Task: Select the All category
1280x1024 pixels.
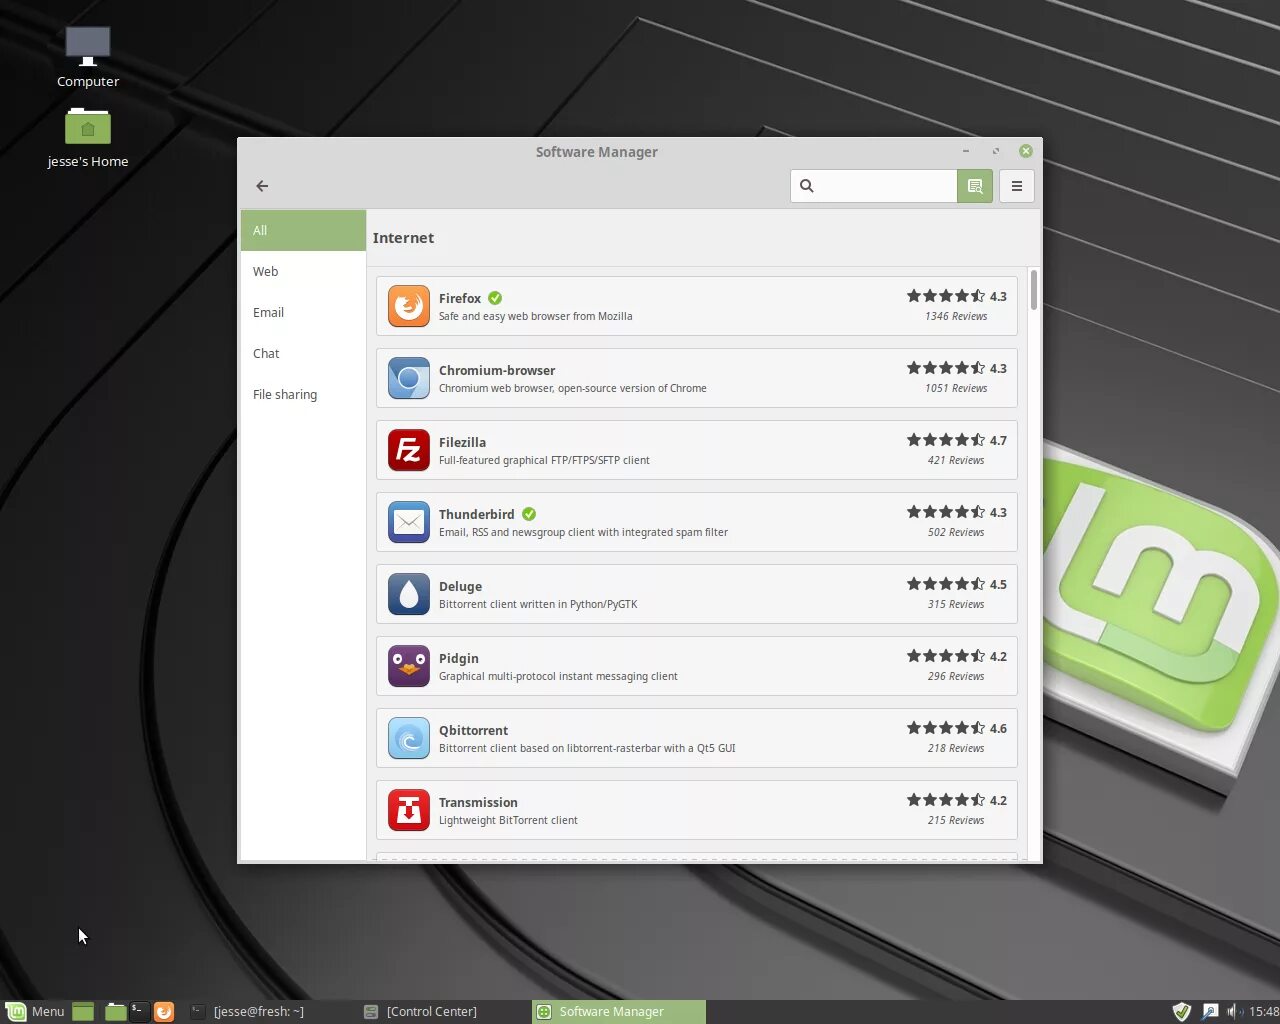Action: [x=303, y=230]
